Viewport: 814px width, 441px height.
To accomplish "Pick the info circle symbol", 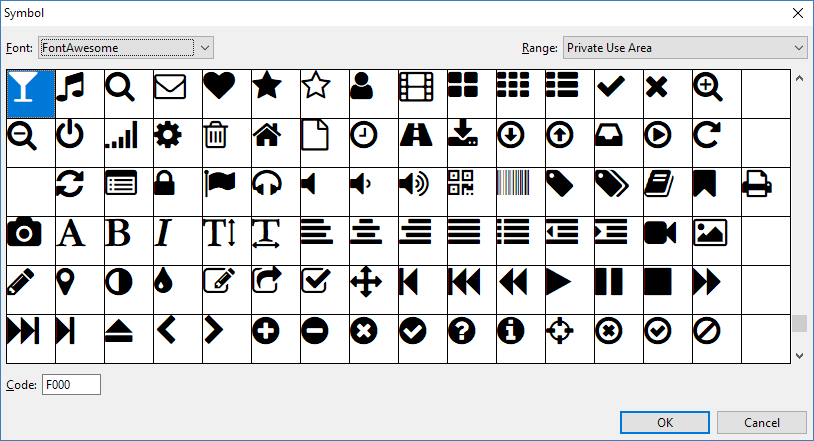I will click(521, 339).
